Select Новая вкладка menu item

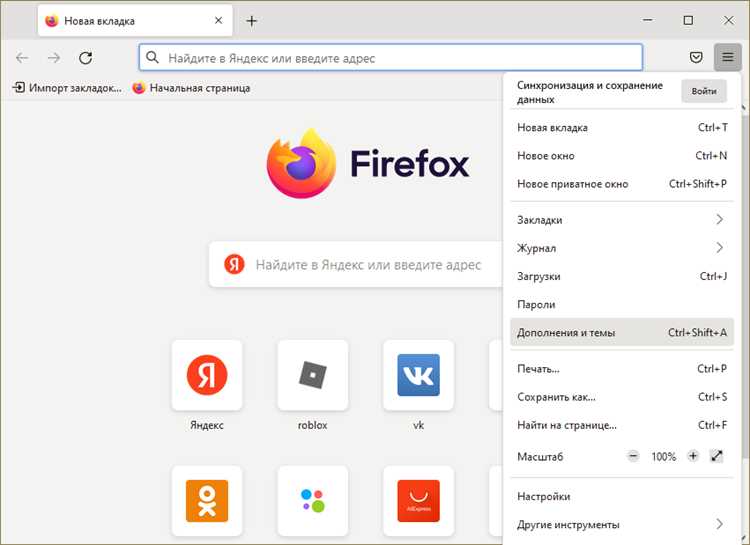pos(622,127)
